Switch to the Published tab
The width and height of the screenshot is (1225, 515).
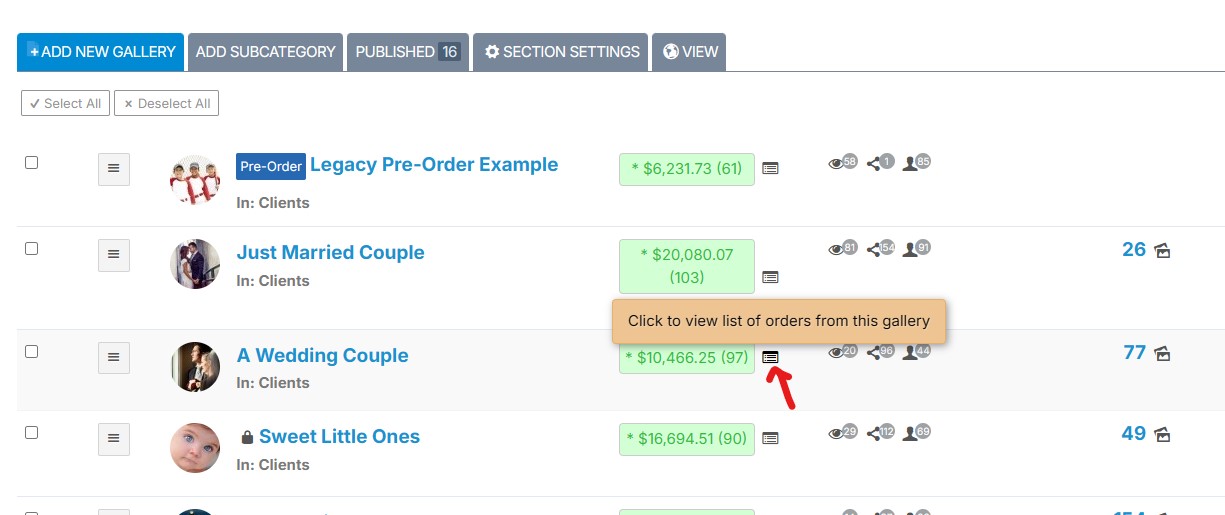[408, 52]
